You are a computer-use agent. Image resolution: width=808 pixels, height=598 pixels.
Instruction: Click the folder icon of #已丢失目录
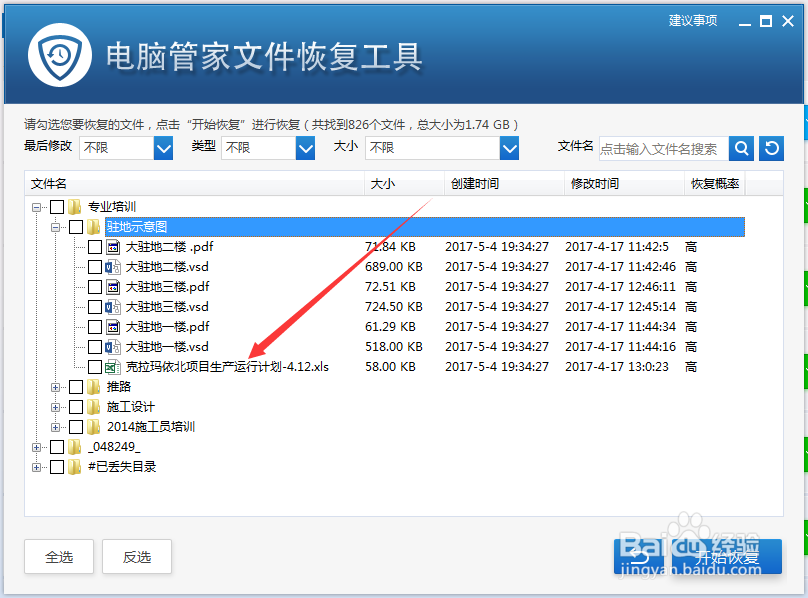coord(75,467)
